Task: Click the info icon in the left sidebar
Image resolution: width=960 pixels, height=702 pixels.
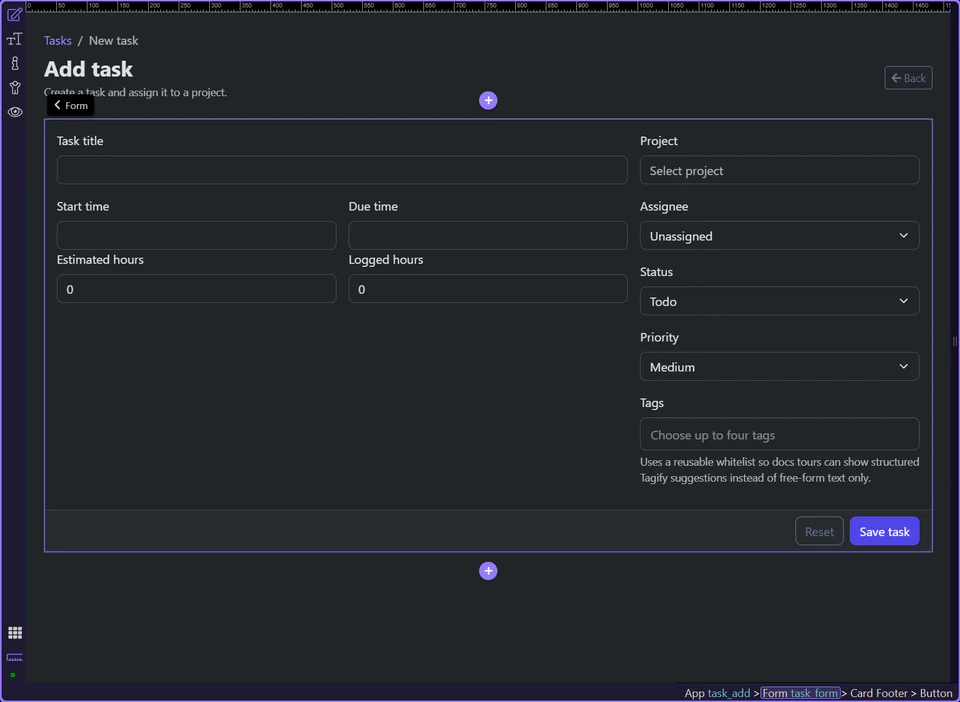Action: click(14, 62)
